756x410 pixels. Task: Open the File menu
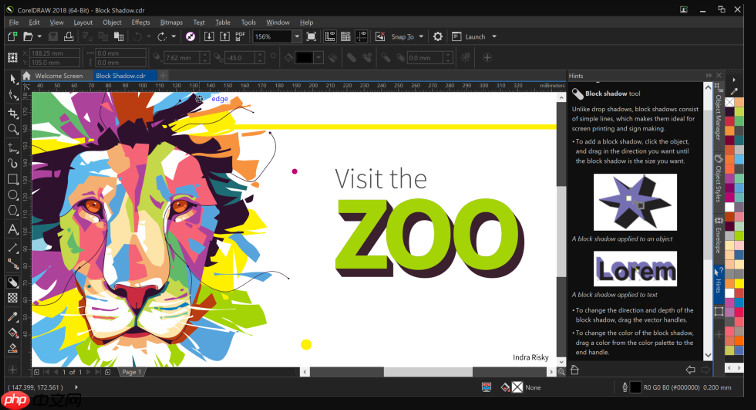[14, 22]
